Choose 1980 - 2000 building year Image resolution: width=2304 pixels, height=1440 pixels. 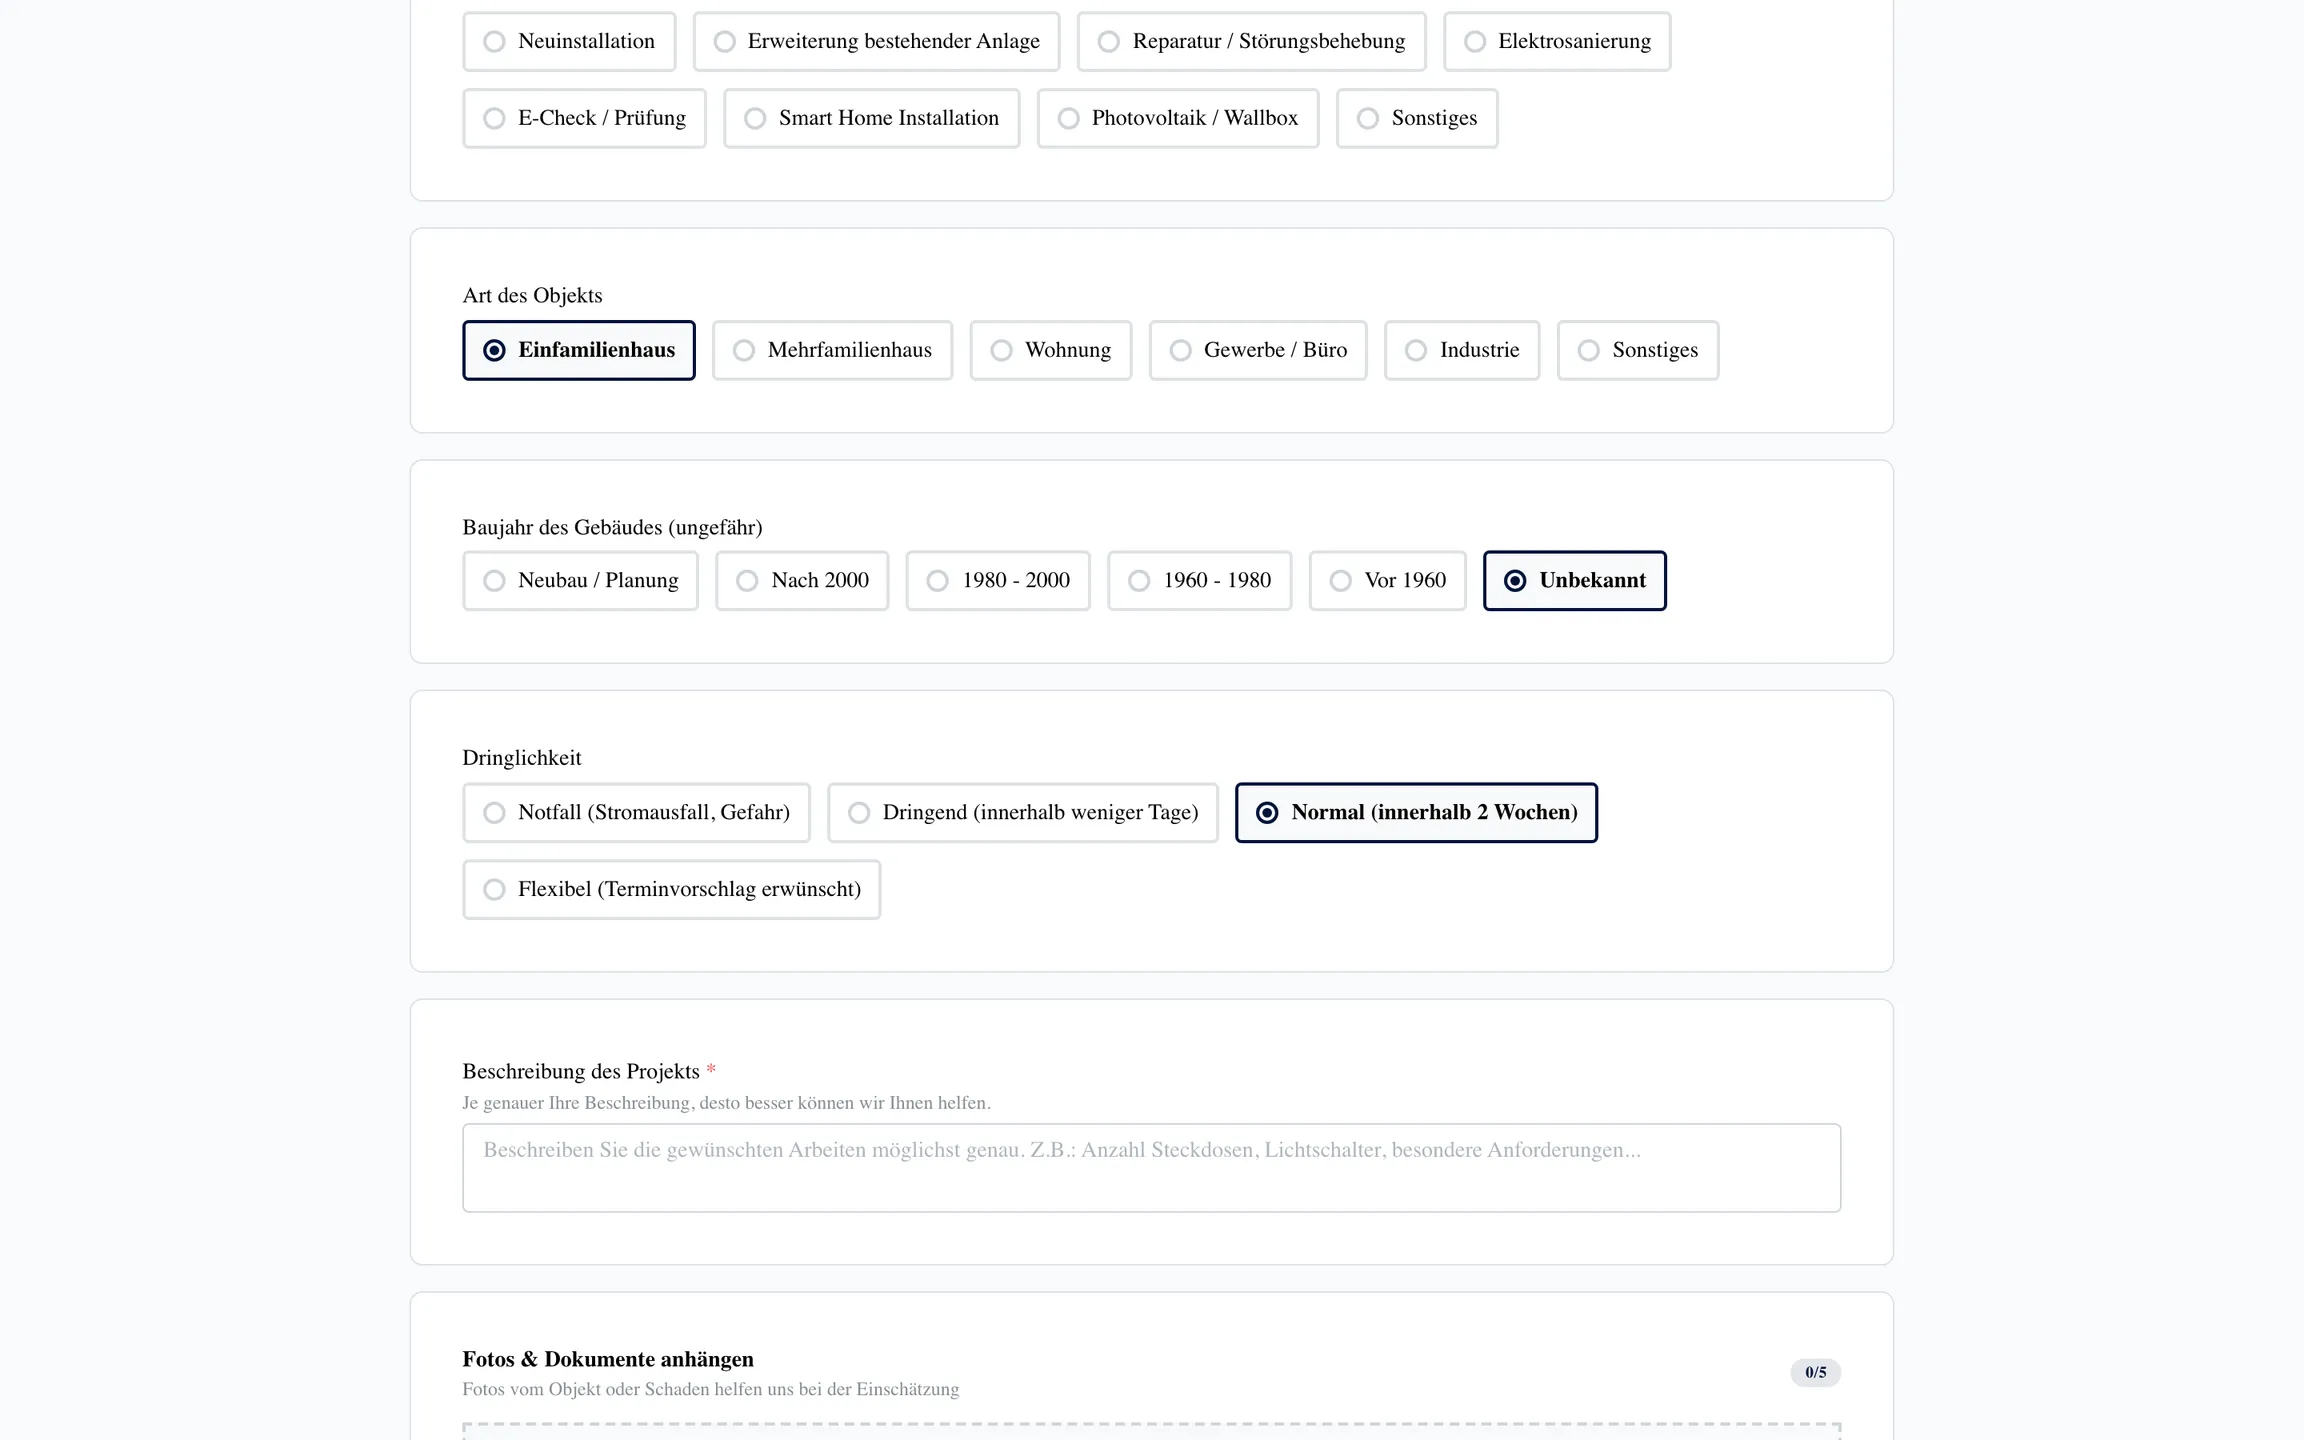(x=997, y=581)
